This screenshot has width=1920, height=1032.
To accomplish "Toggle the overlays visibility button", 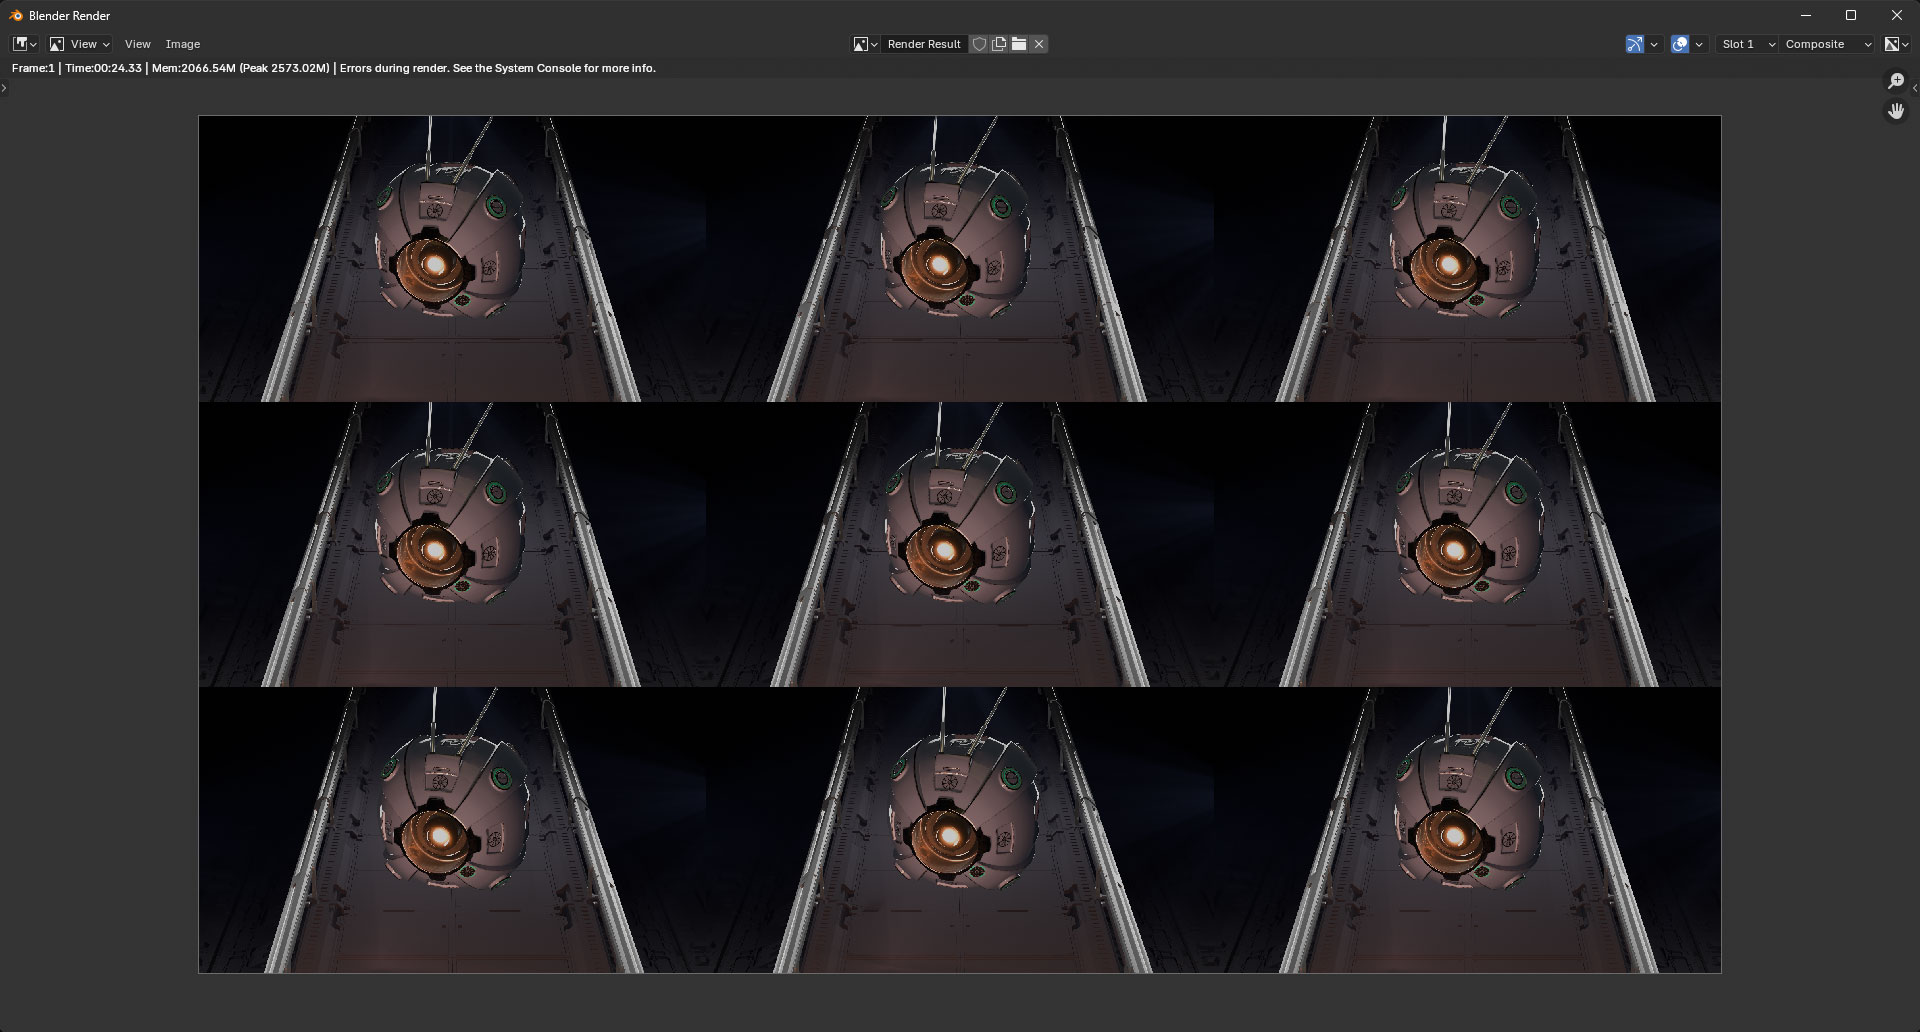I will pos(1680,44).
